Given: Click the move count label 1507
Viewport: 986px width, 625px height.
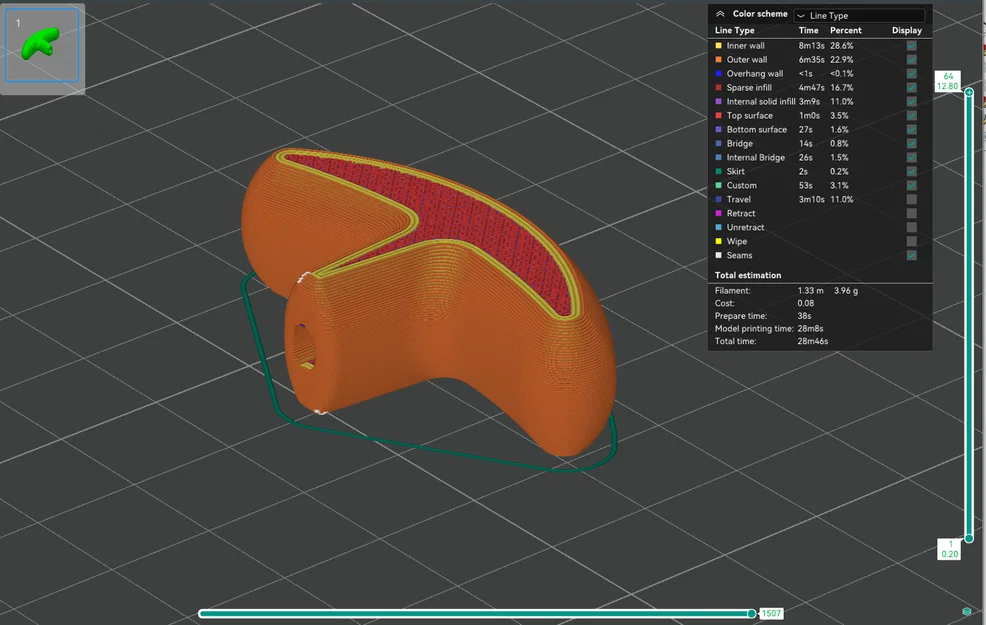Looking at the screenshot, I should pyautogui.click(x=772, y=613).
